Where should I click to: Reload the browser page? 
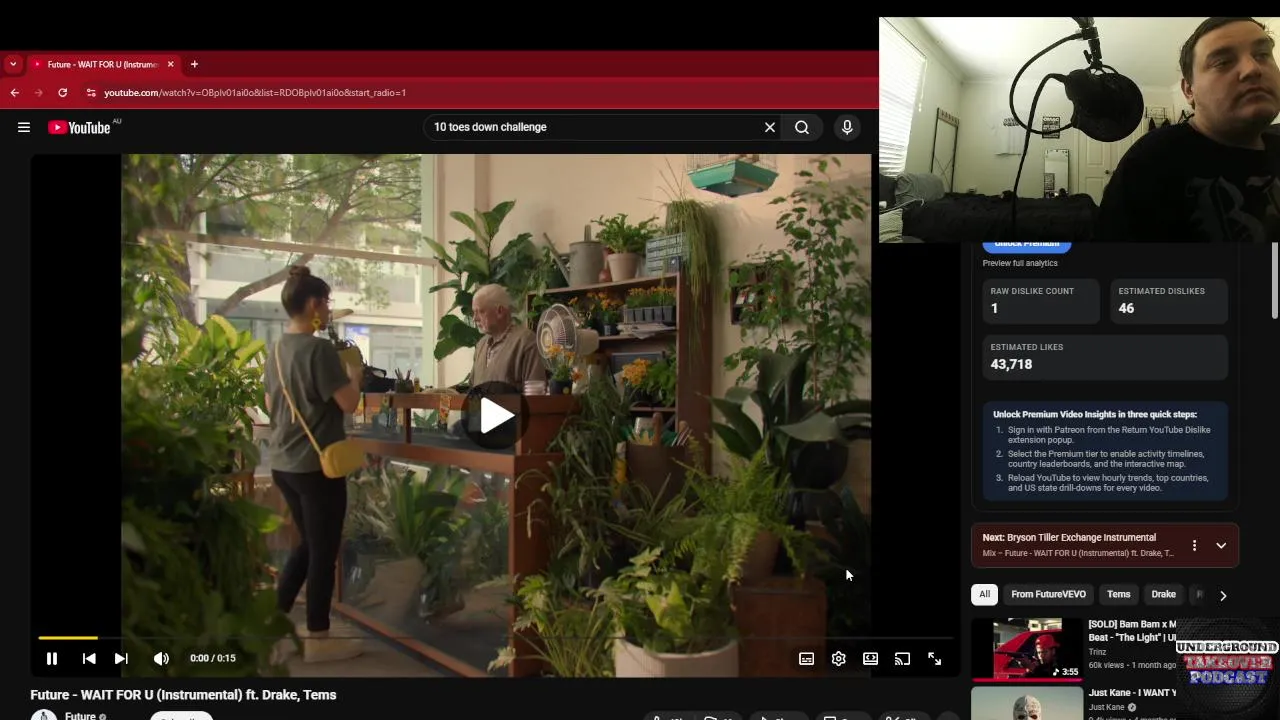[62, 92]
